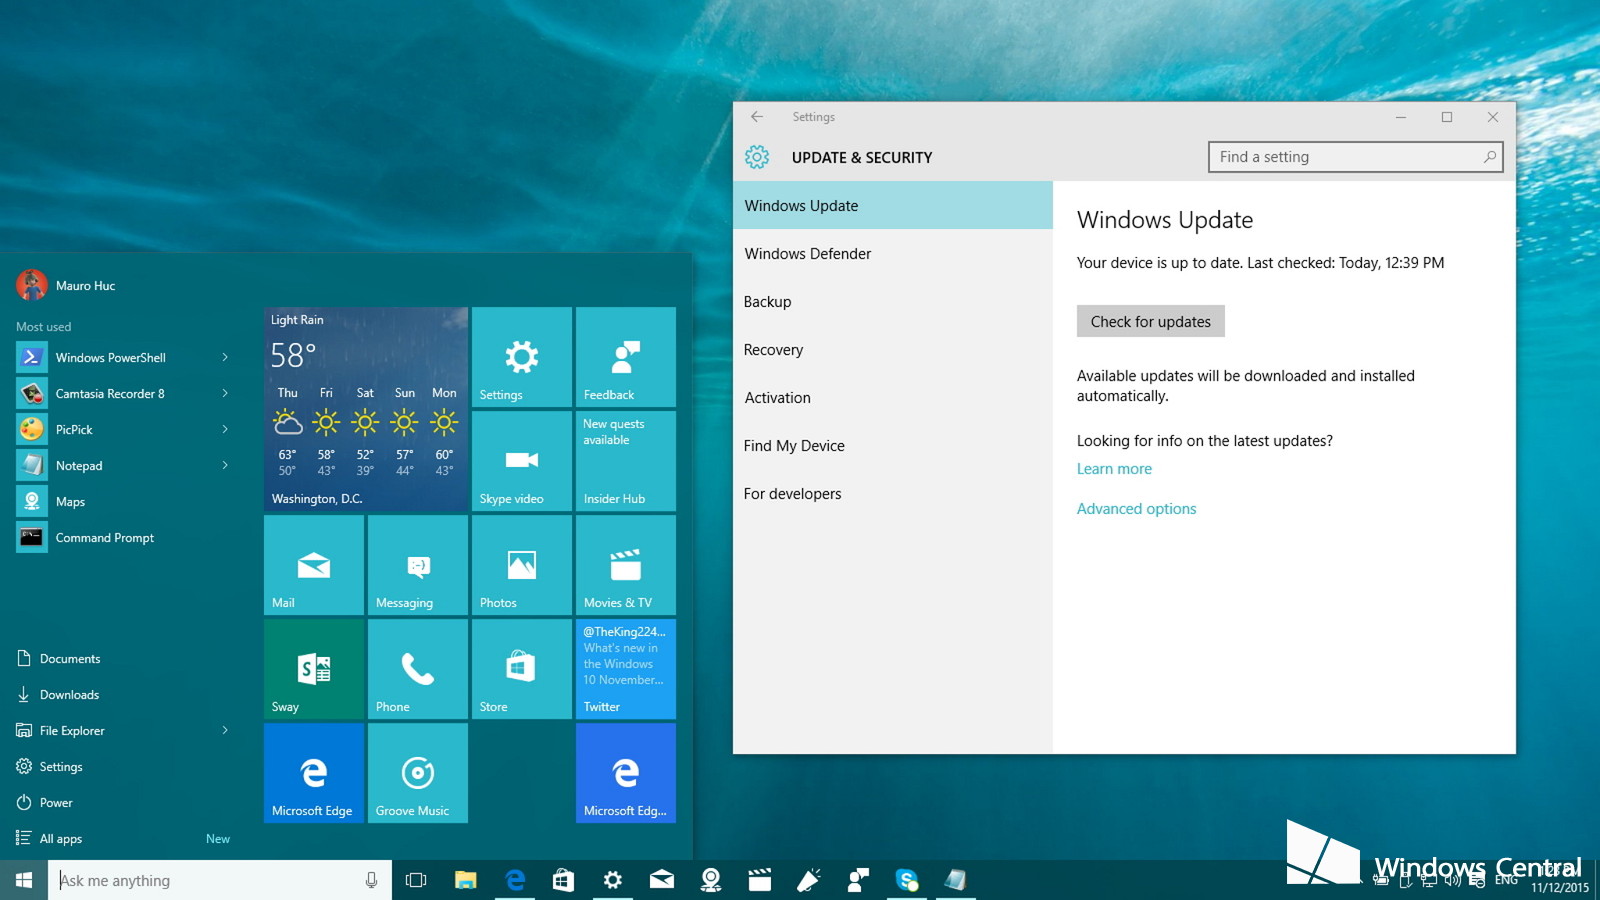Open Movies & TV clapperboard taskbar icon

pyautogui.click(x=760, y=880)
